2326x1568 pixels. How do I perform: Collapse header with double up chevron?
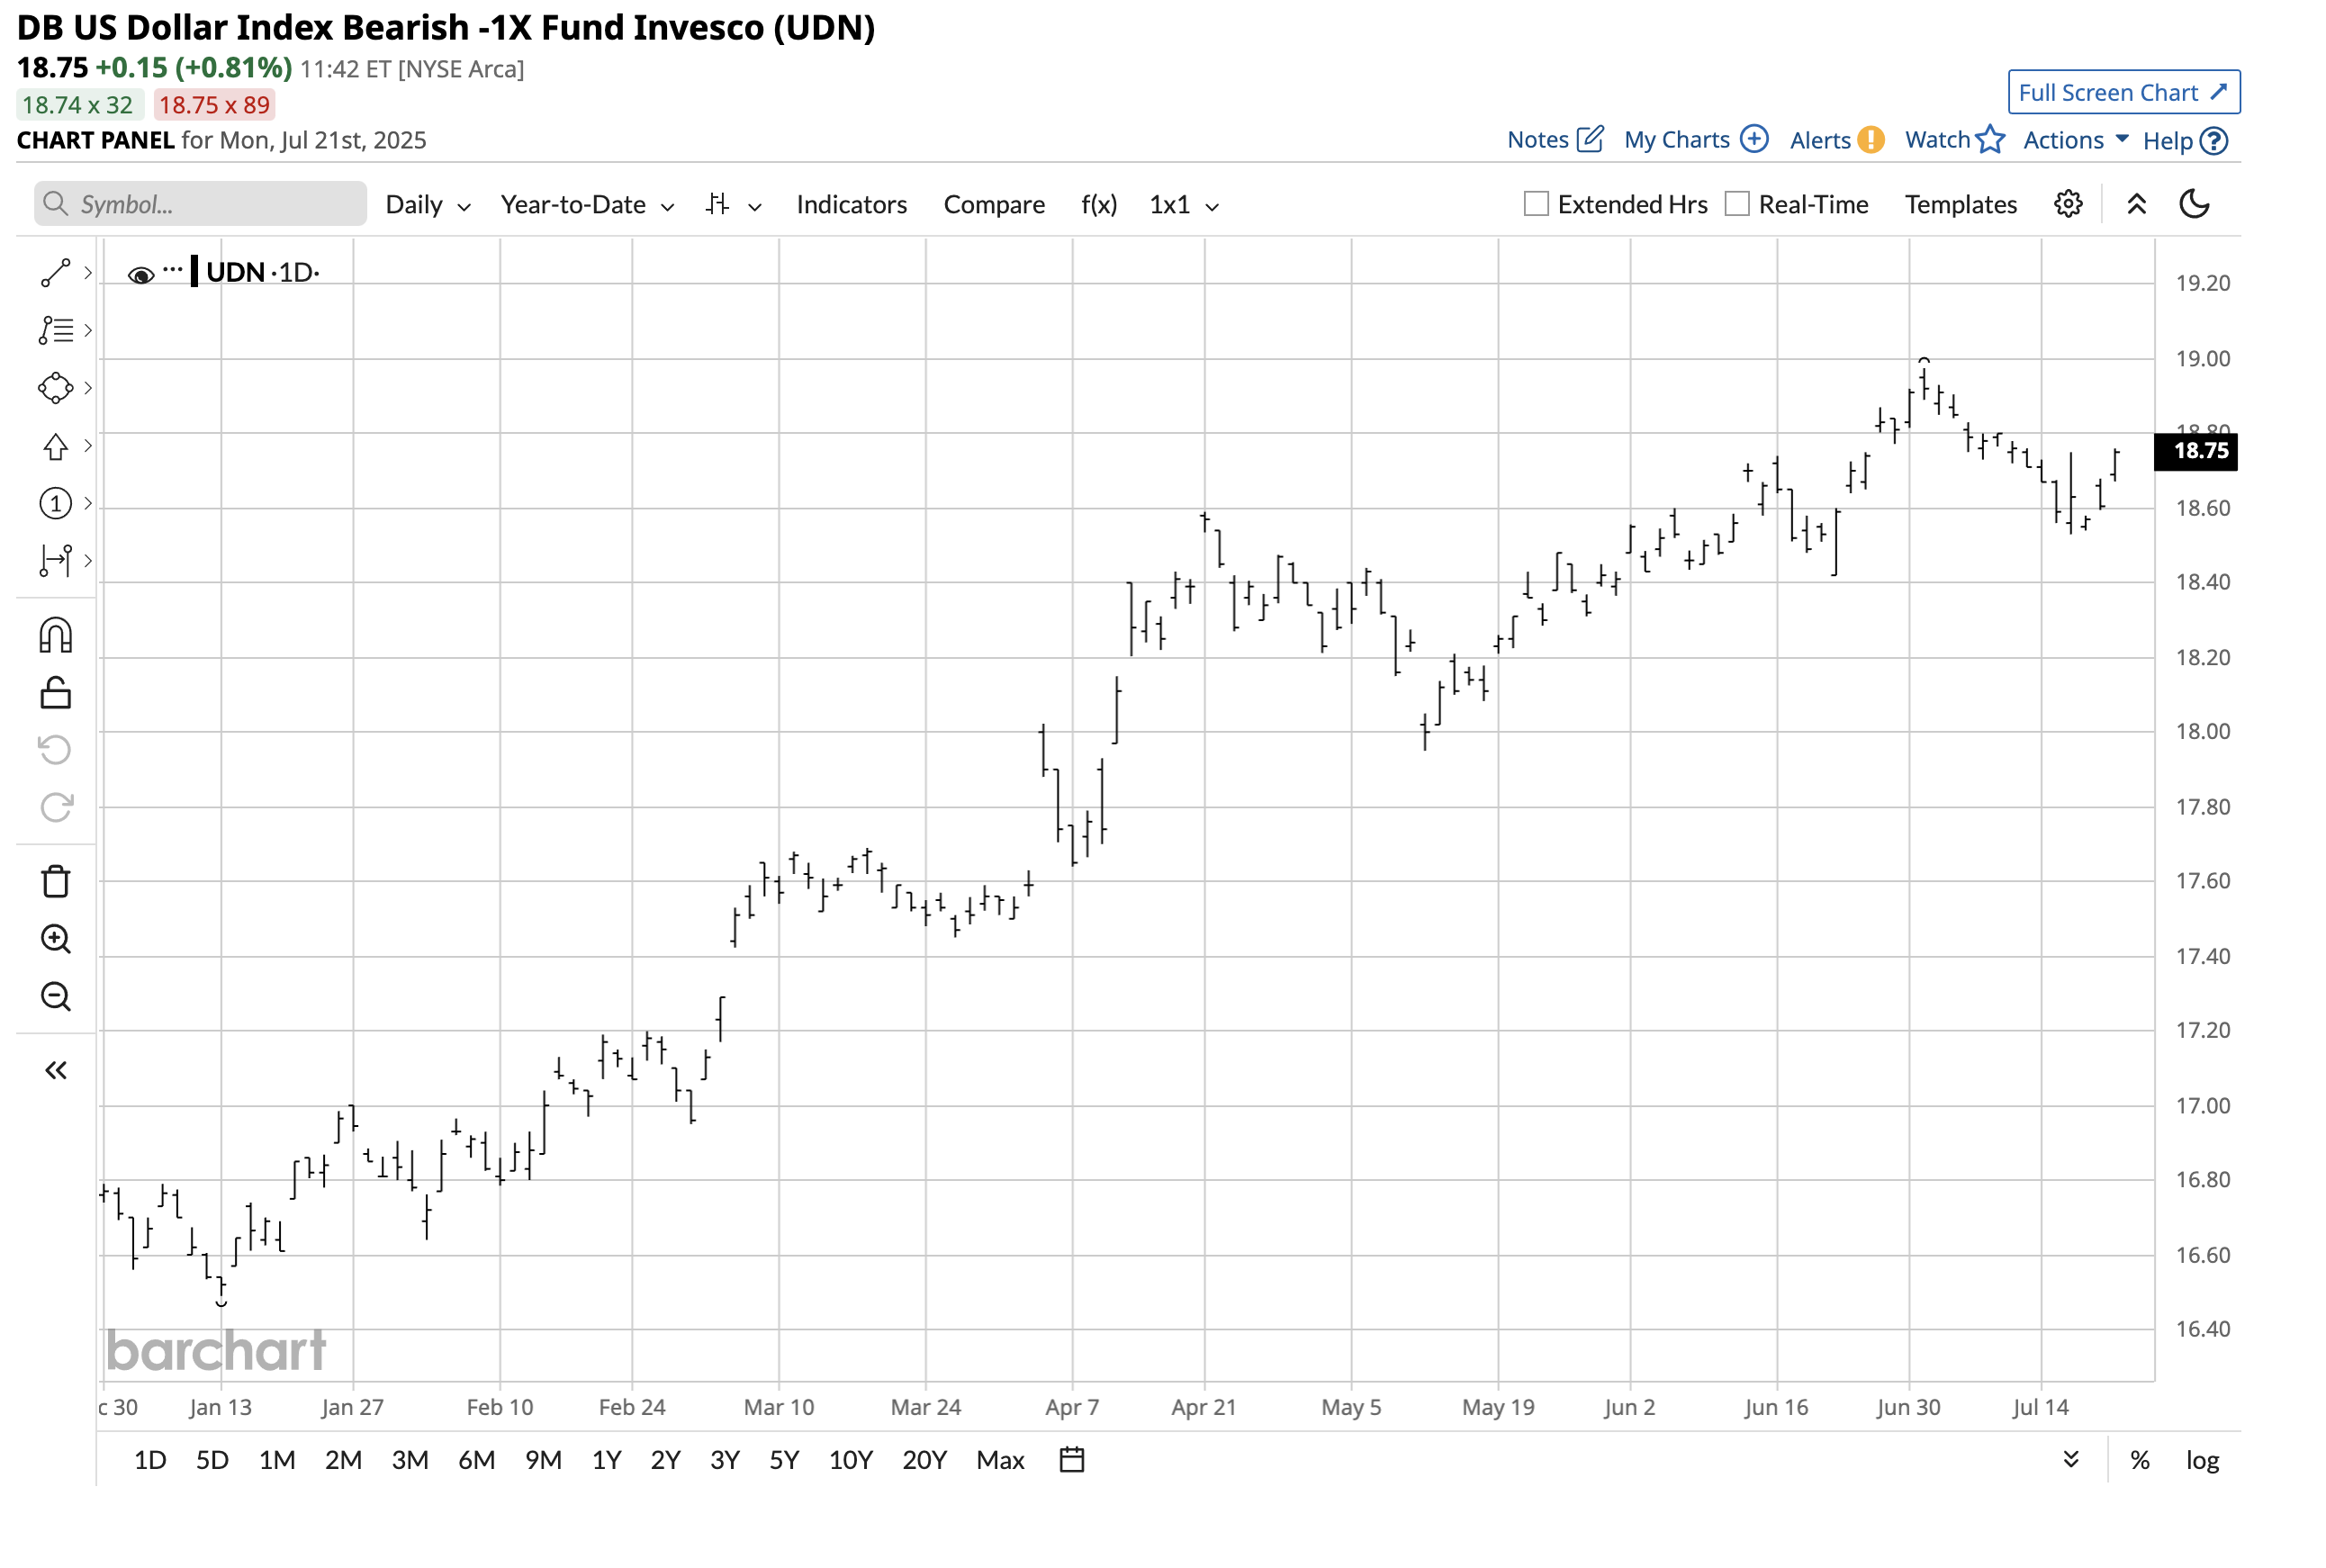[2136, 204]
